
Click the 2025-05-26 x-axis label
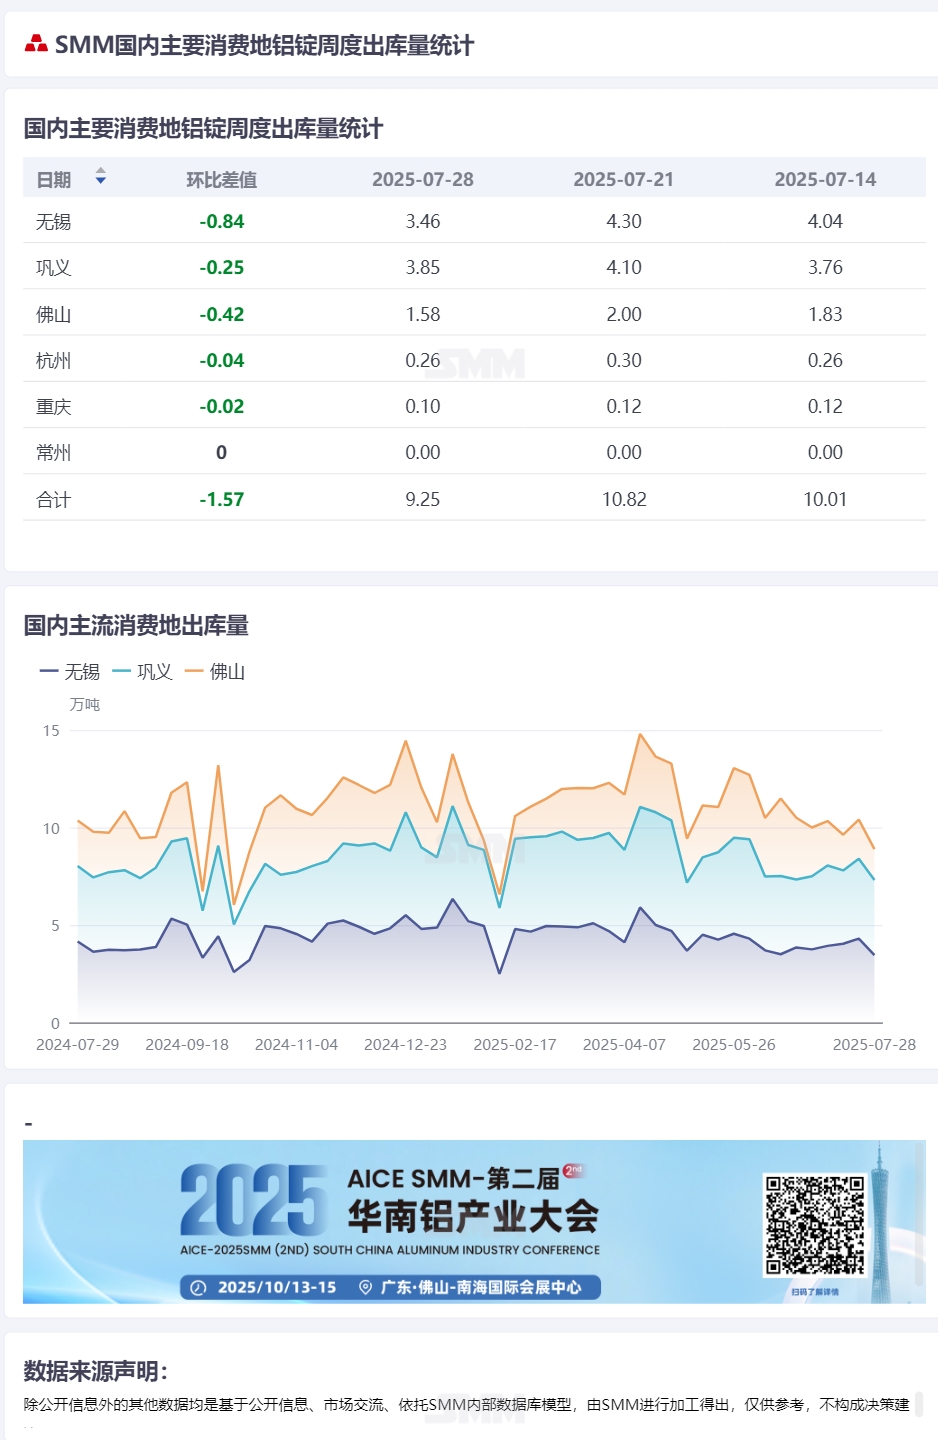click(734, 1045)
